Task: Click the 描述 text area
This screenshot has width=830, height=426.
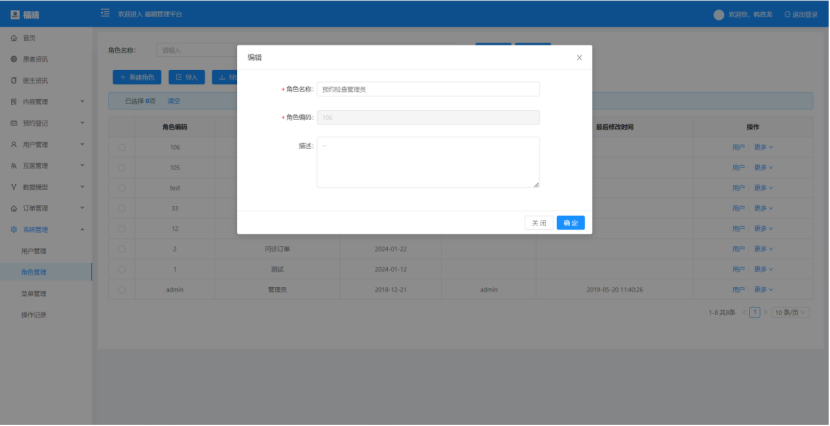Action: pos(428,162)
